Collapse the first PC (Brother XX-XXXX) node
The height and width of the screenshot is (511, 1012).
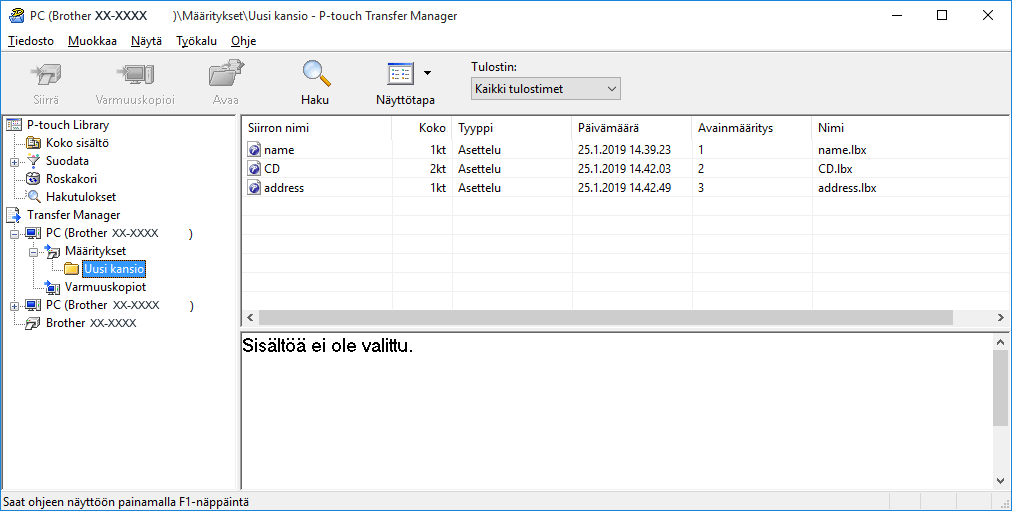(14, 234)
